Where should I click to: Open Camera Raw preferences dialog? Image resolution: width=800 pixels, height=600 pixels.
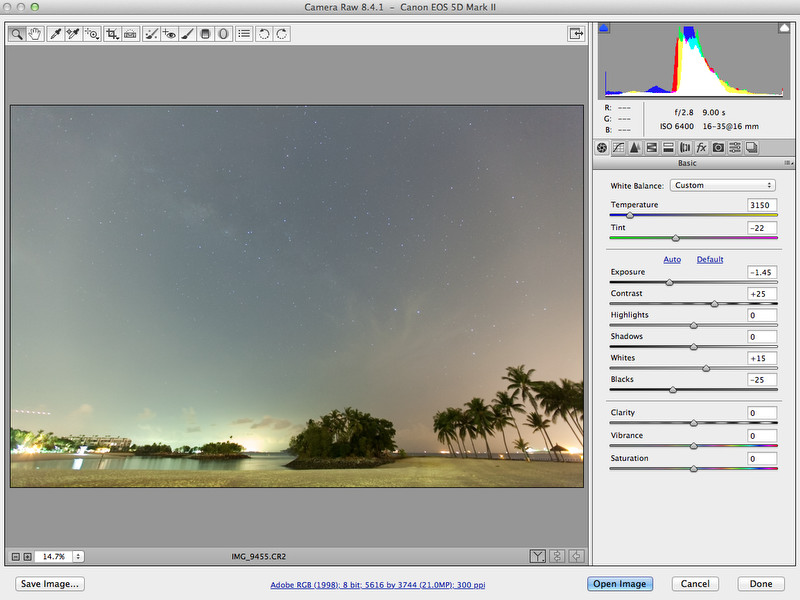(x=244, y=34)
